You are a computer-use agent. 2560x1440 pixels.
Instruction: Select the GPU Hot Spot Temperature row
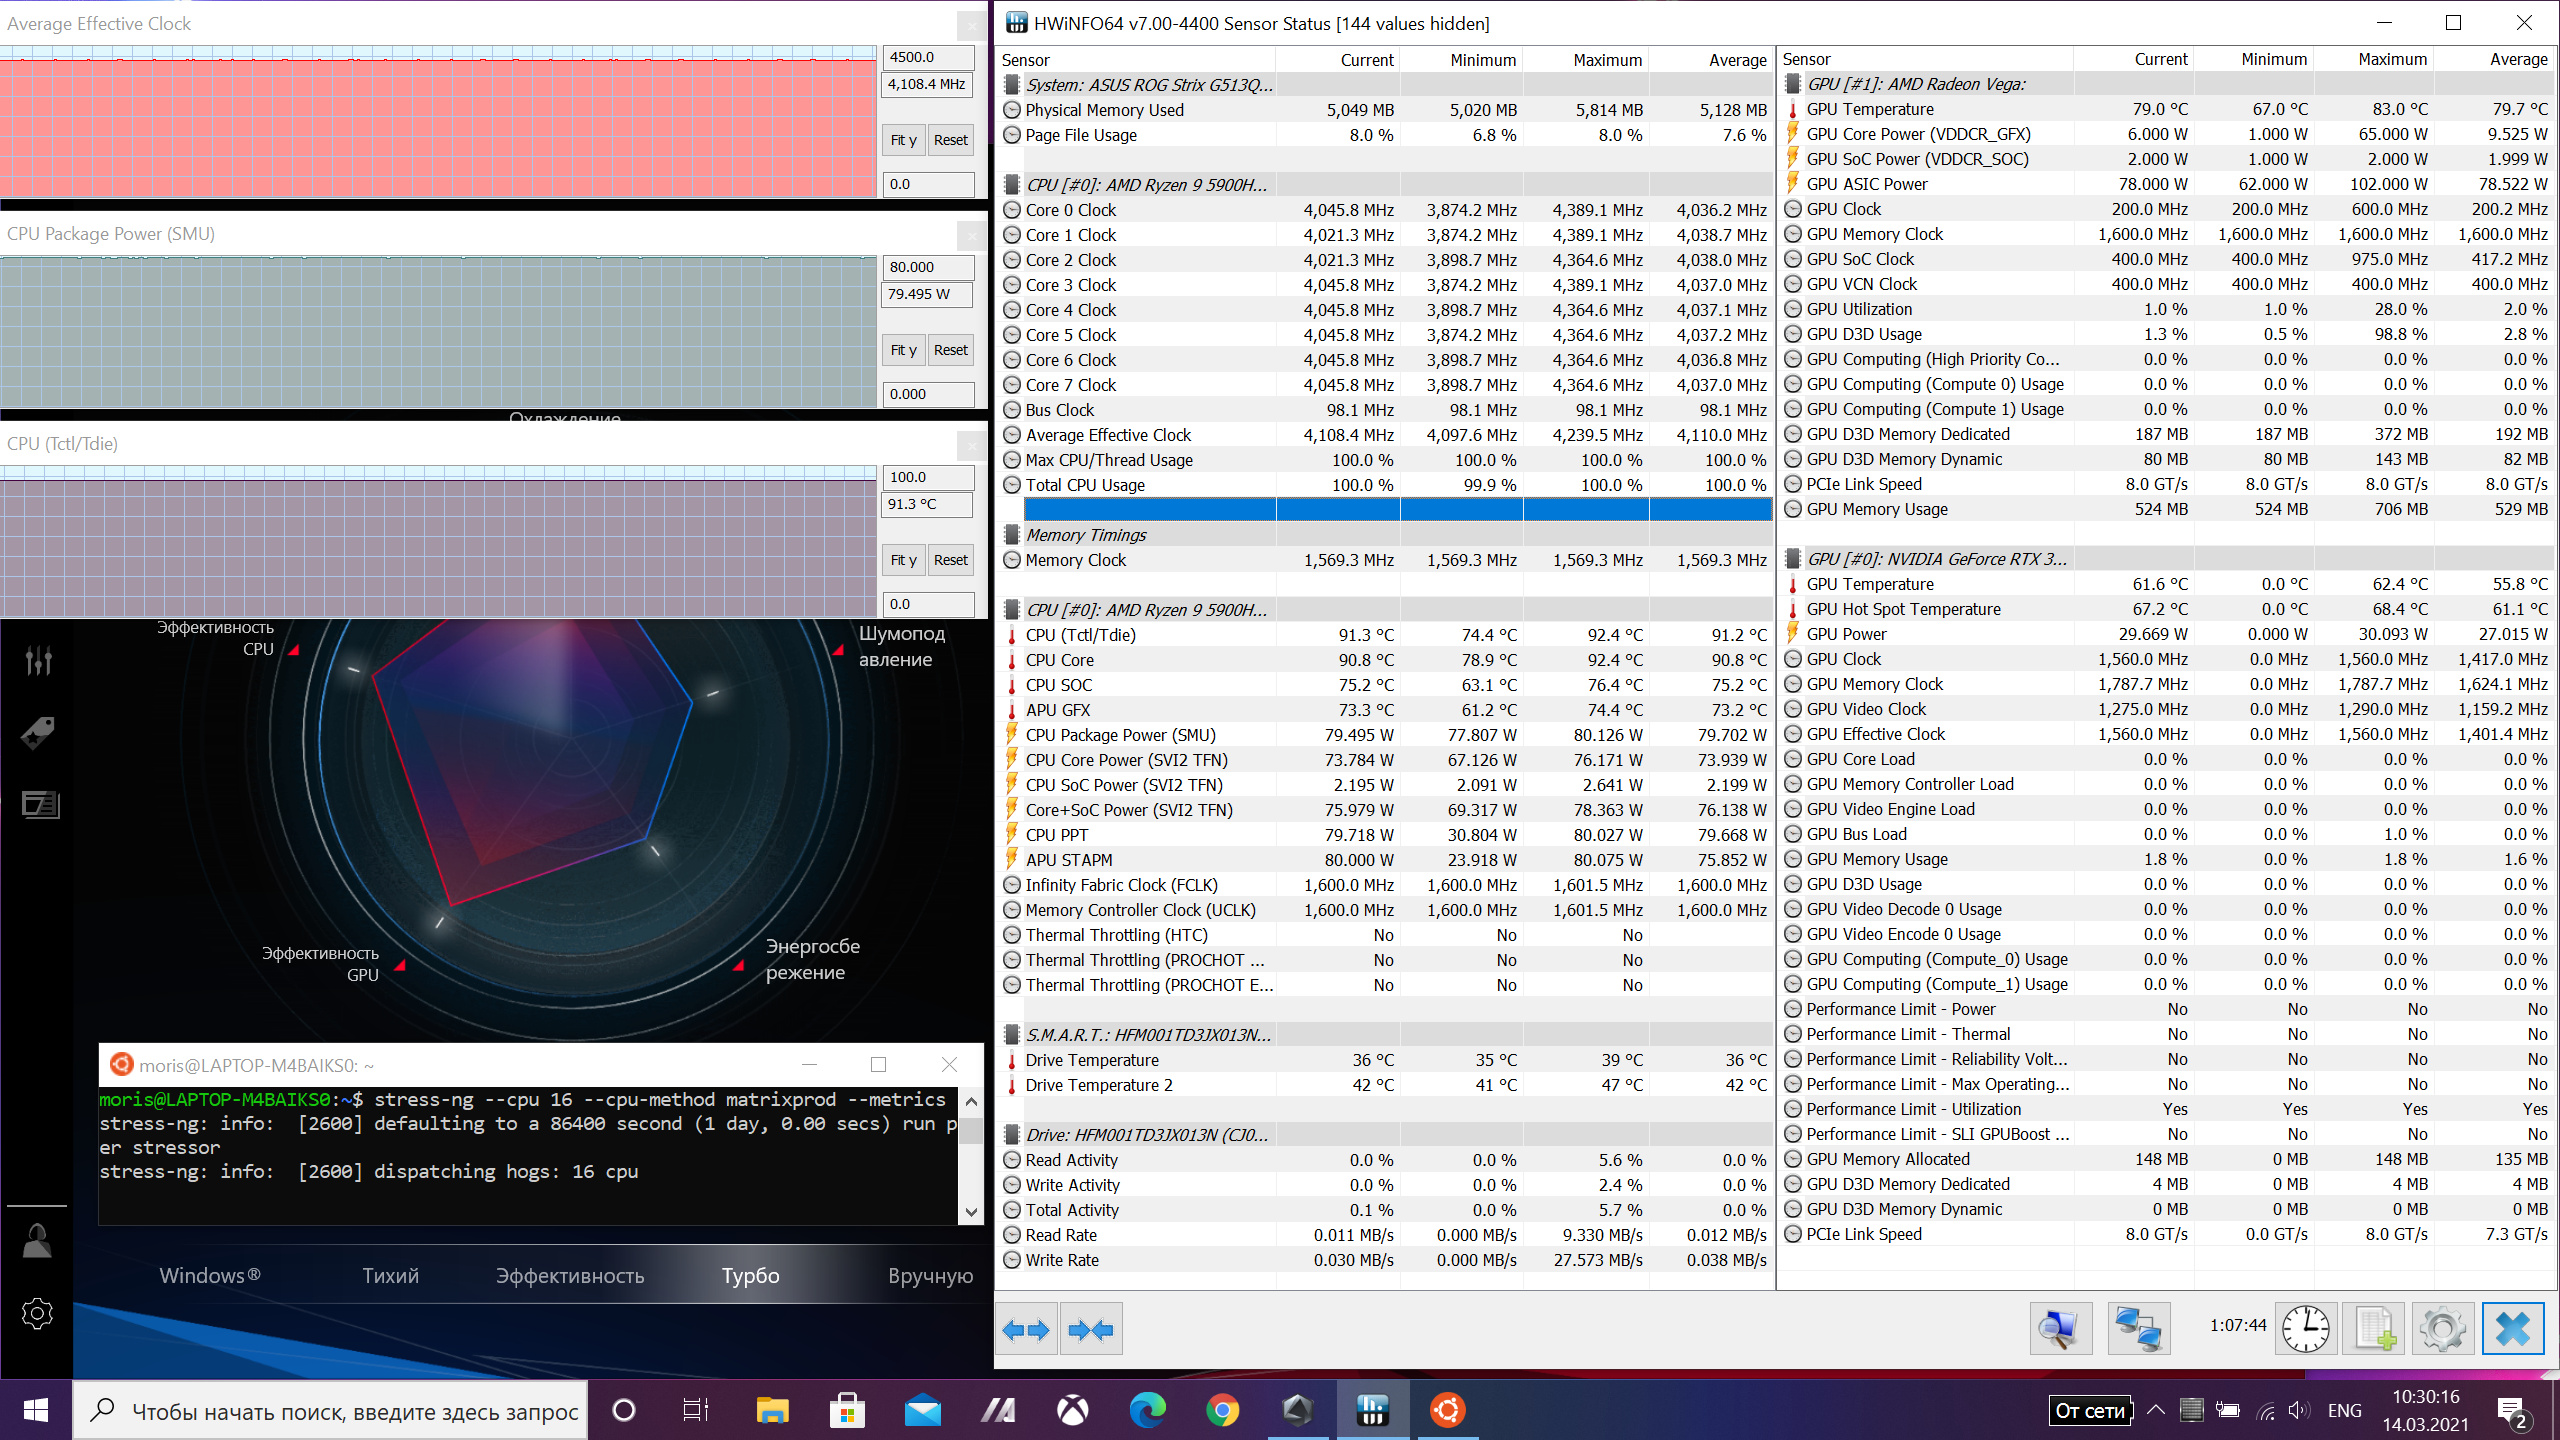(2167, 609)
